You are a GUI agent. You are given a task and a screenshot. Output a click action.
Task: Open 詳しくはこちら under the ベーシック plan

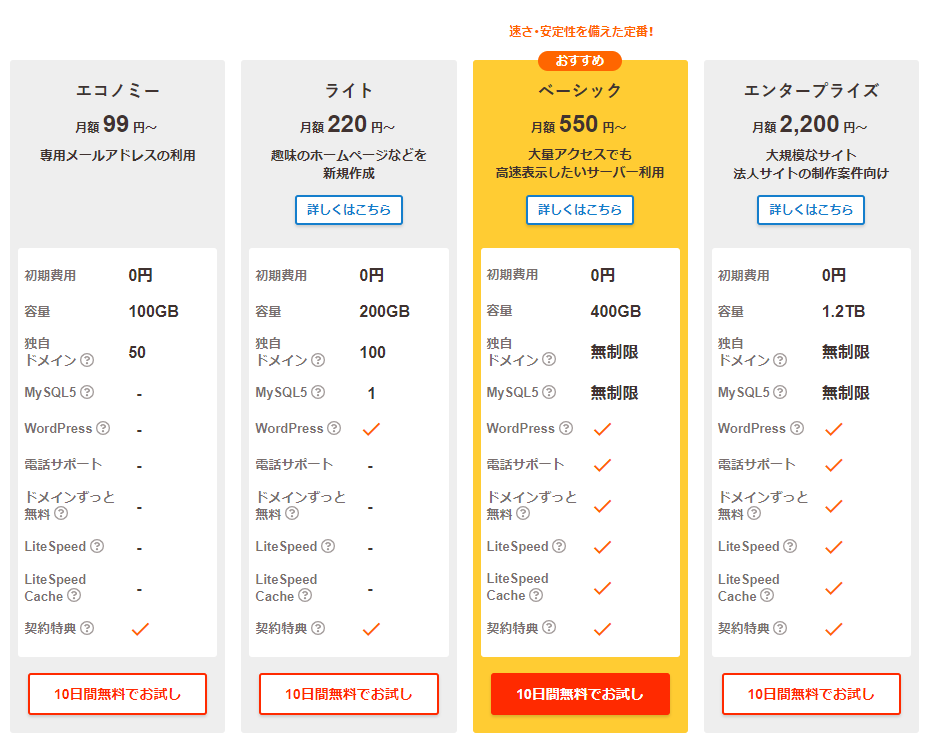580,210
